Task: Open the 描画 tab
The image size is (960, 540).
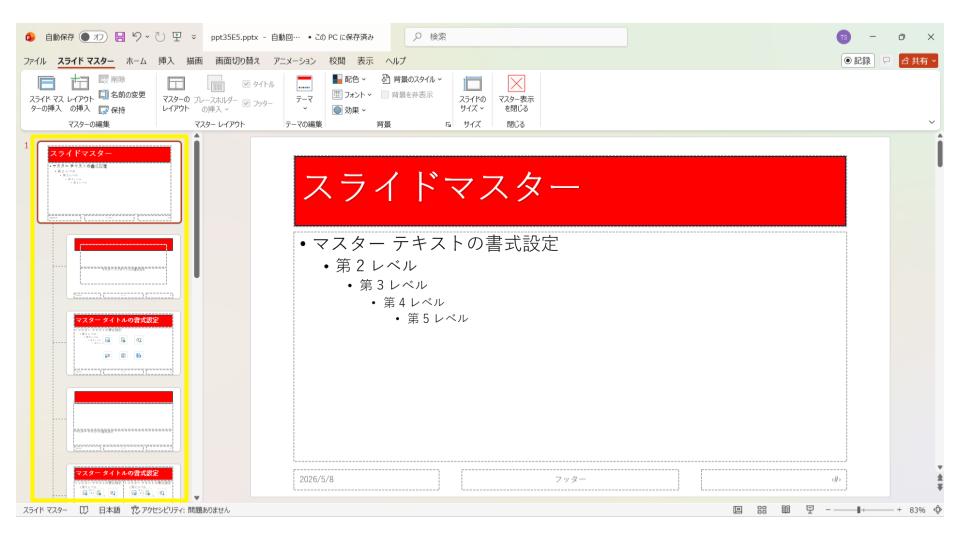Action: 195,61
